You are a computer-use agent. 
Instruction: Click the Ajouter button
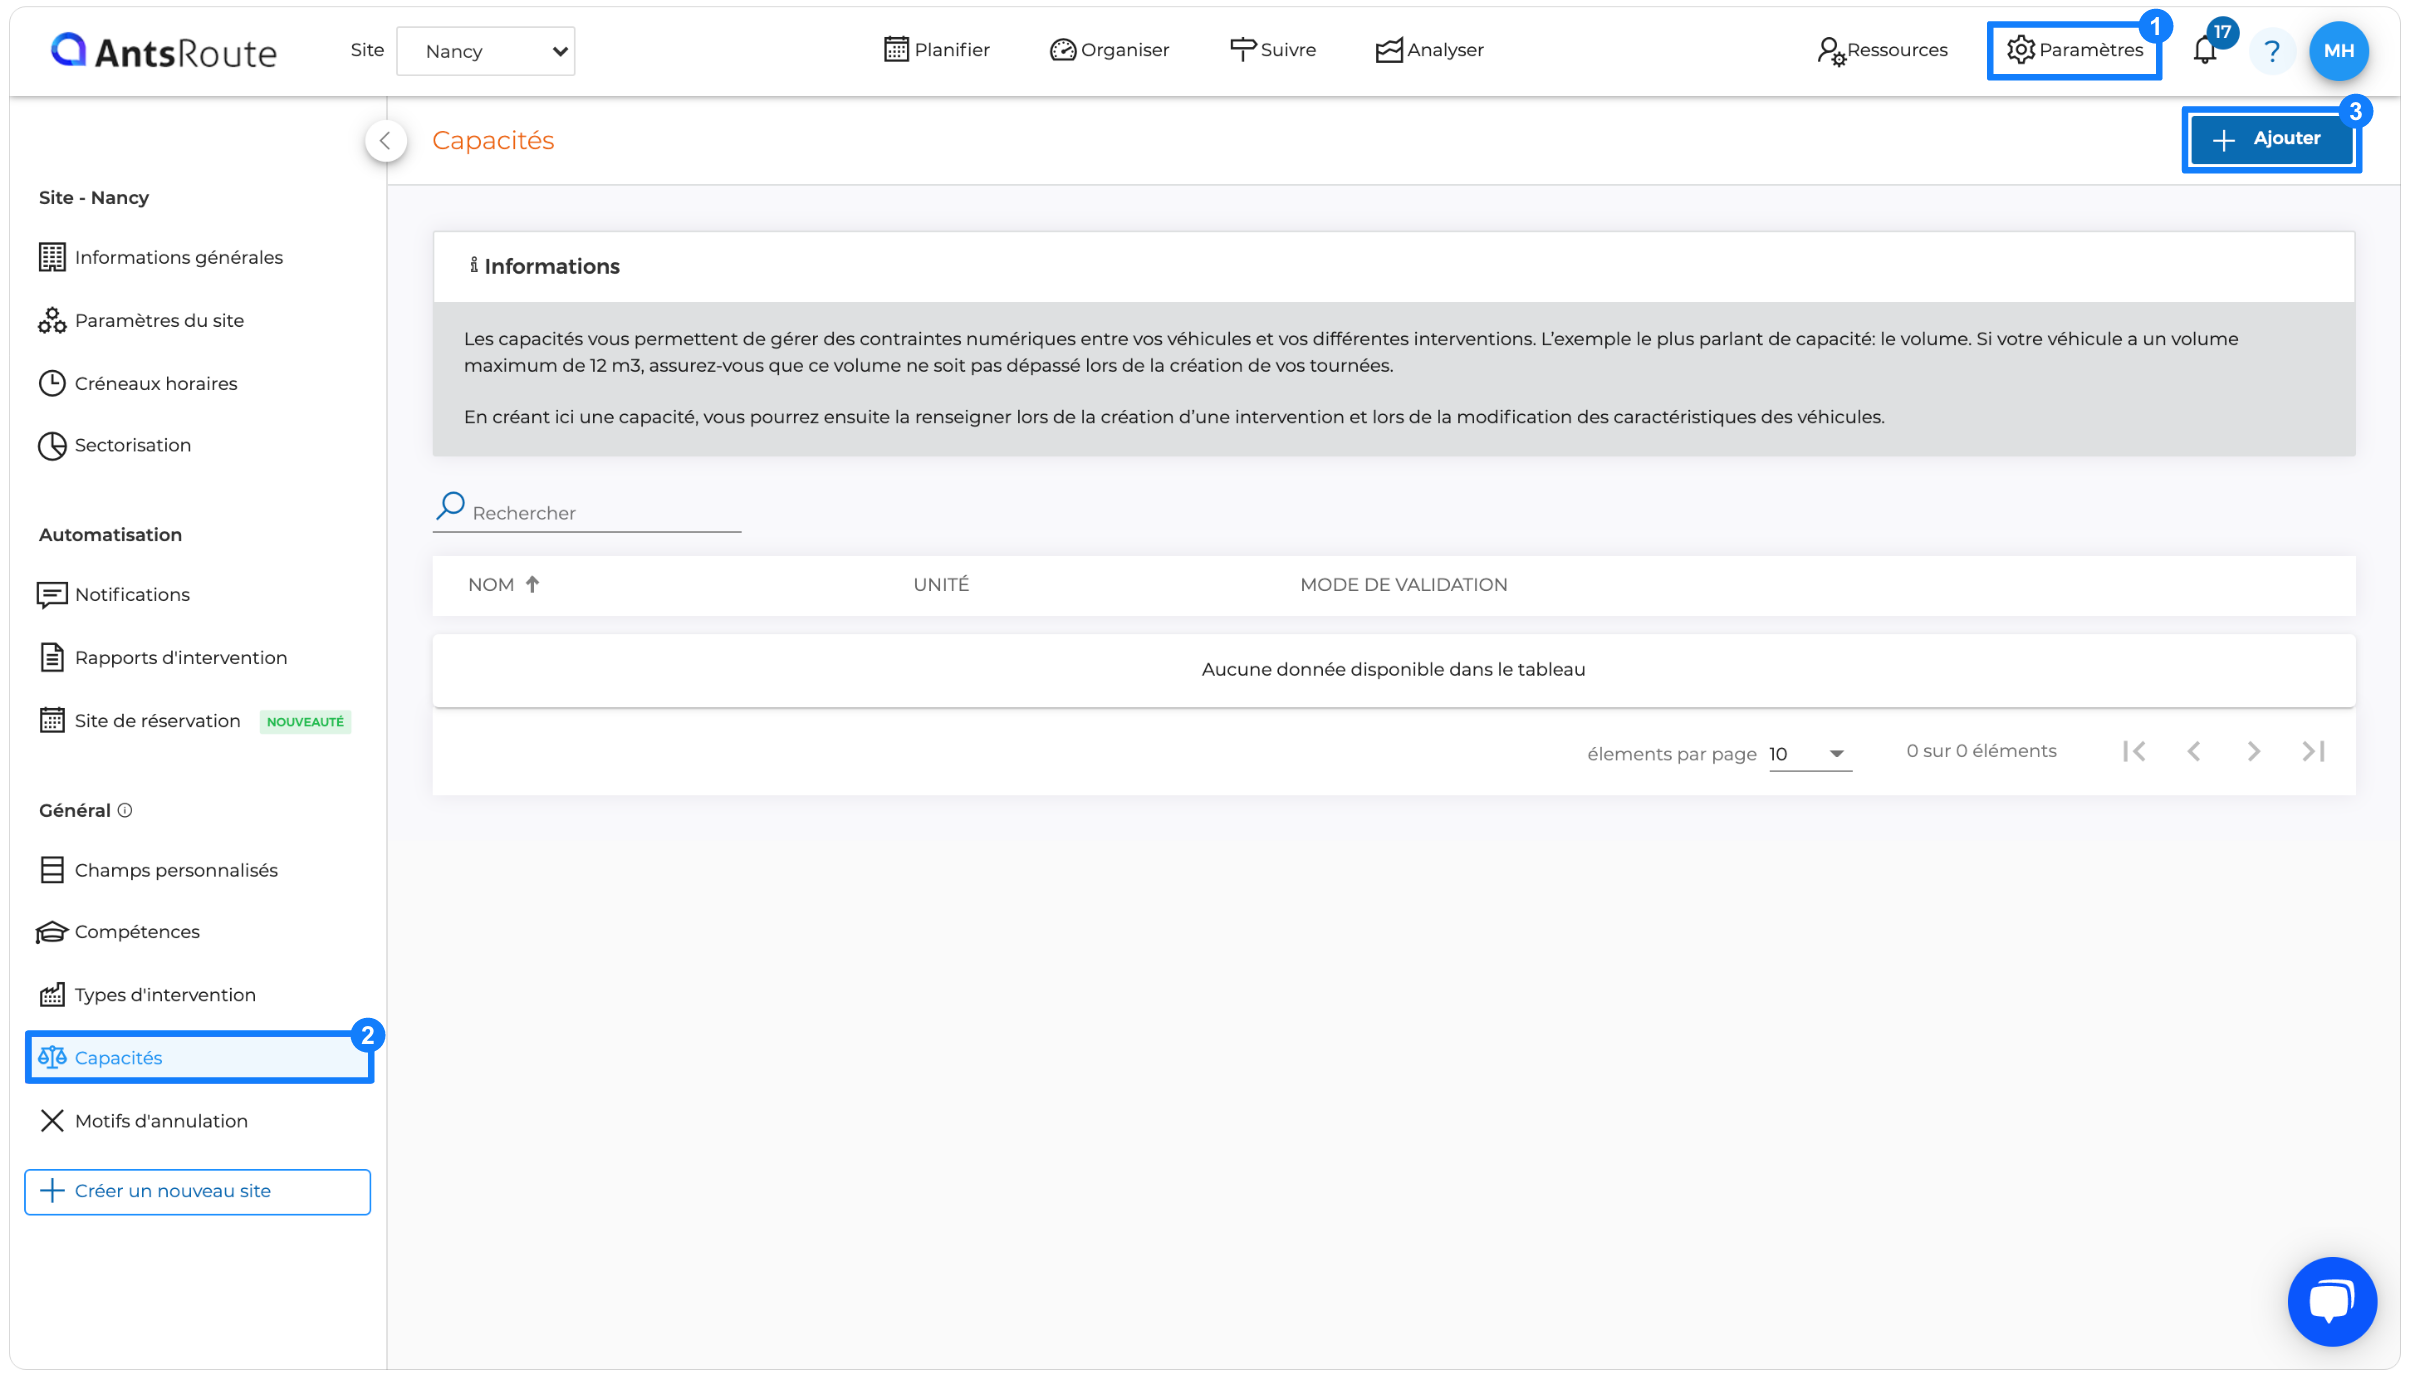2271,139
